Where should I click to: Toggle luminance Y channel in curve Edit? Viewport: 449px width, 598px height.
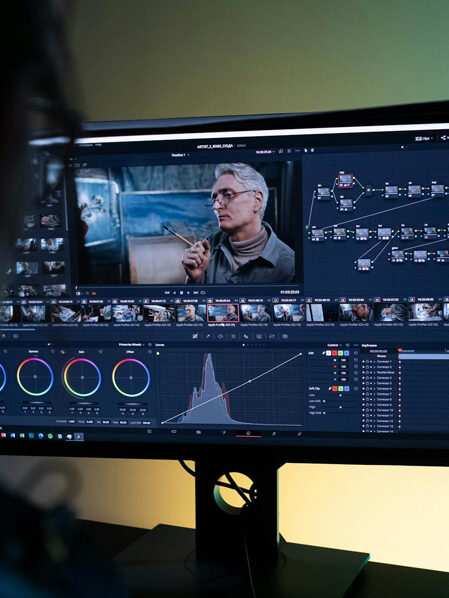tap(328, 354)
